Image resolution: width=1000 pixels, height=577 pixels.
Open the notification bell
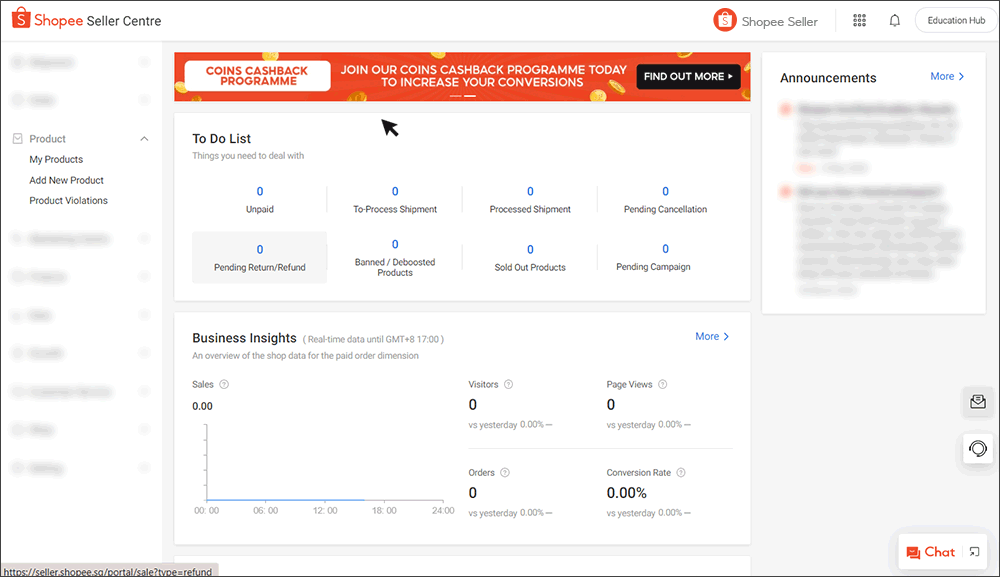tap(894, 20)
